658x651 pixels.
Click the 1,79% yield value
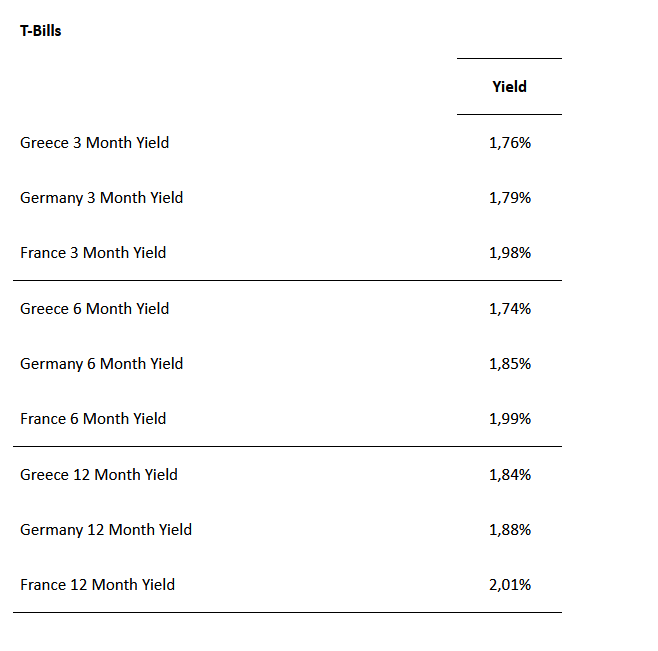(509, 198)
